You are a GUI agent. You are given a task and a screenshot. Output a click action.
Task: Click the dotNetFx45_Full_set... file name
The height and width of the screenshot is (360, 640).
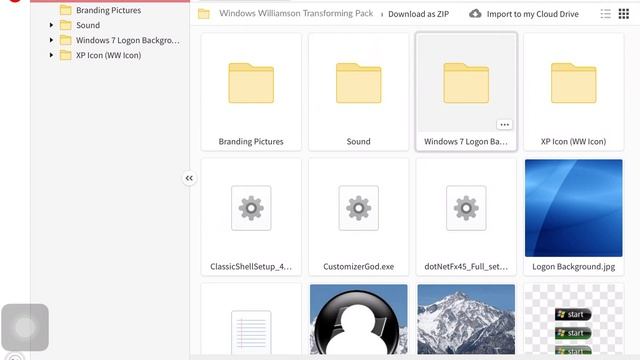click(466, 267)
